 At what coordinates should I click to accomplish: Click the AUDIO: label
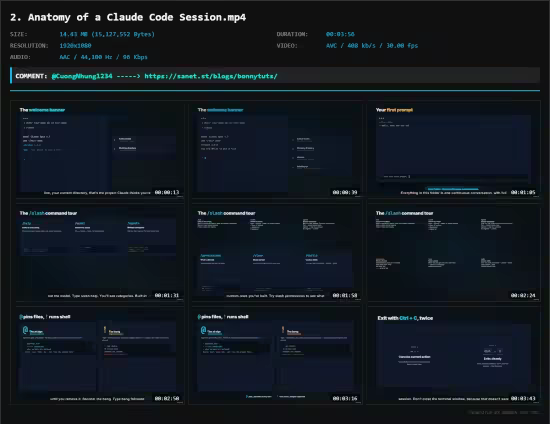point(20,57)
